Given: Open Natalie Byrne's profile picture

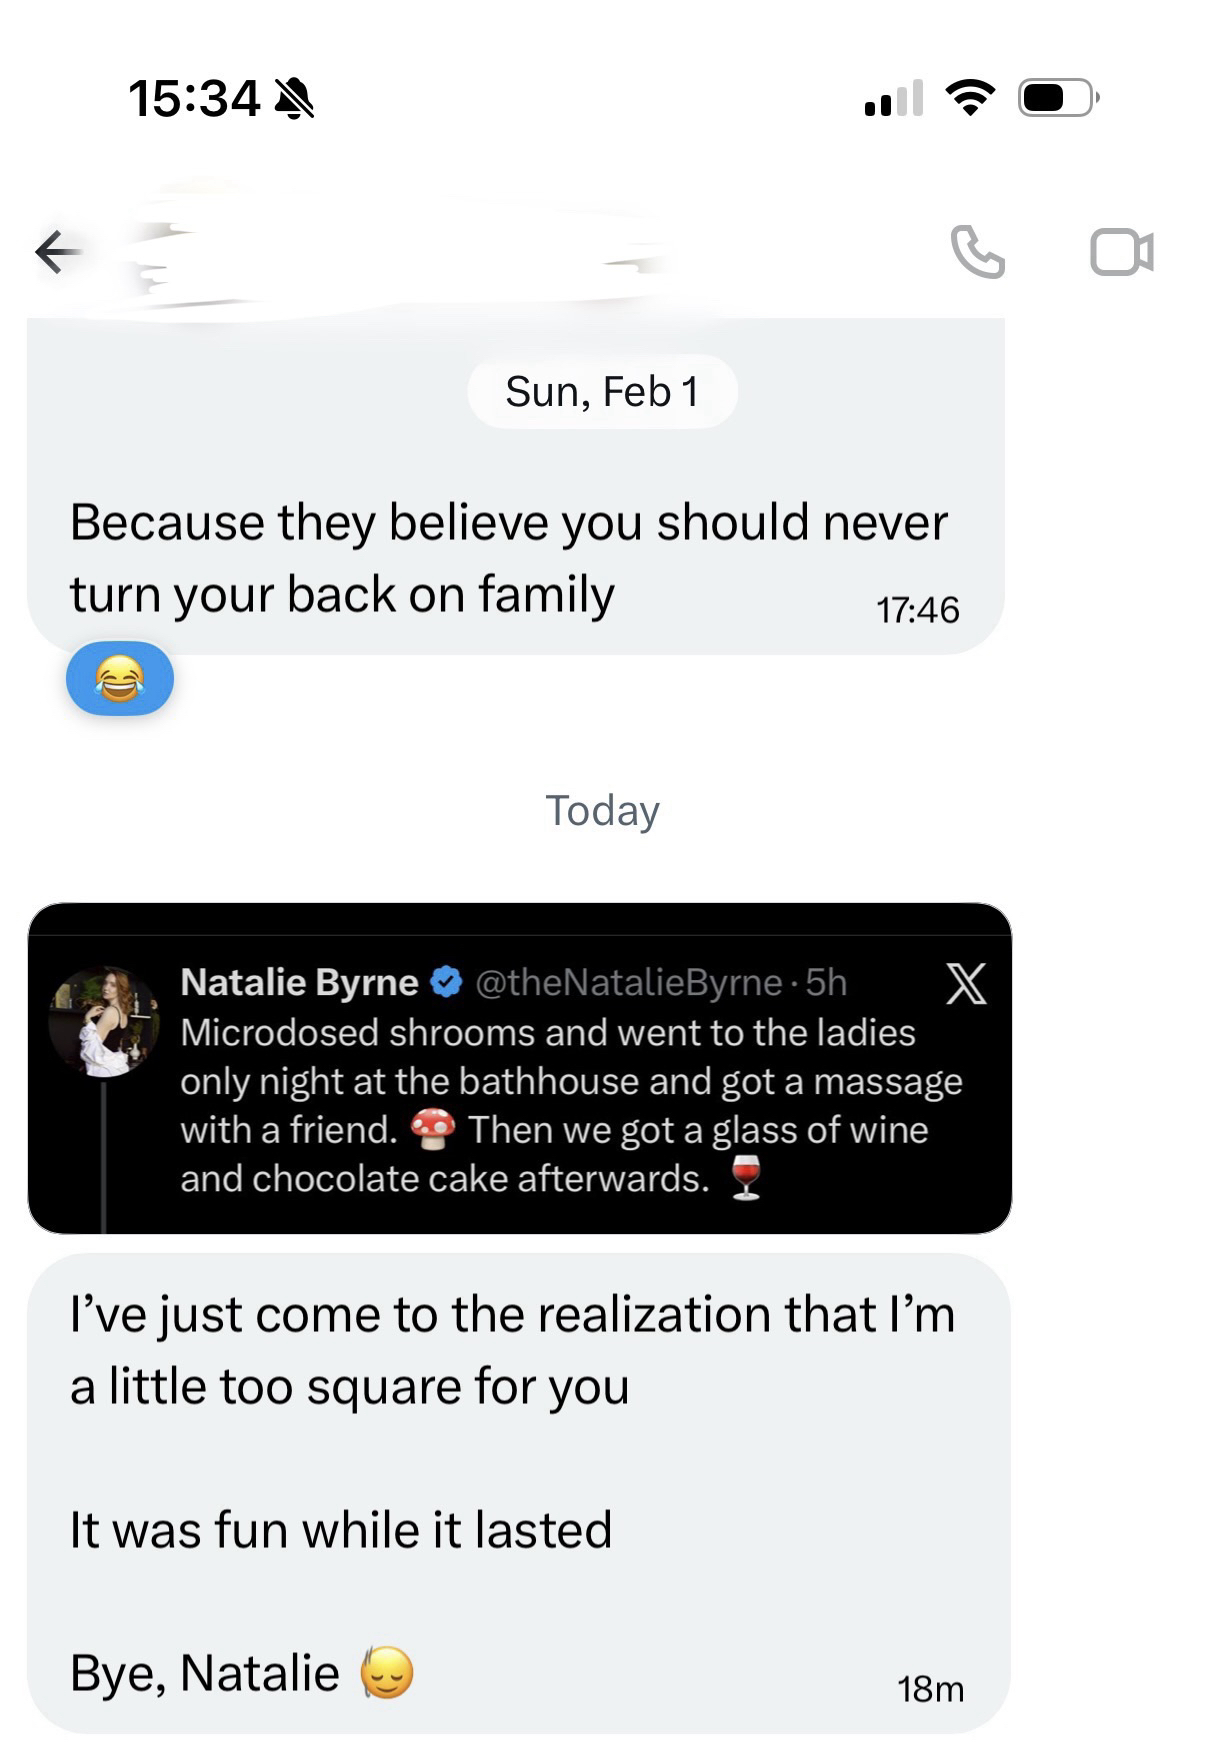Looking at the screenshot, I should tap(104, 1021).
